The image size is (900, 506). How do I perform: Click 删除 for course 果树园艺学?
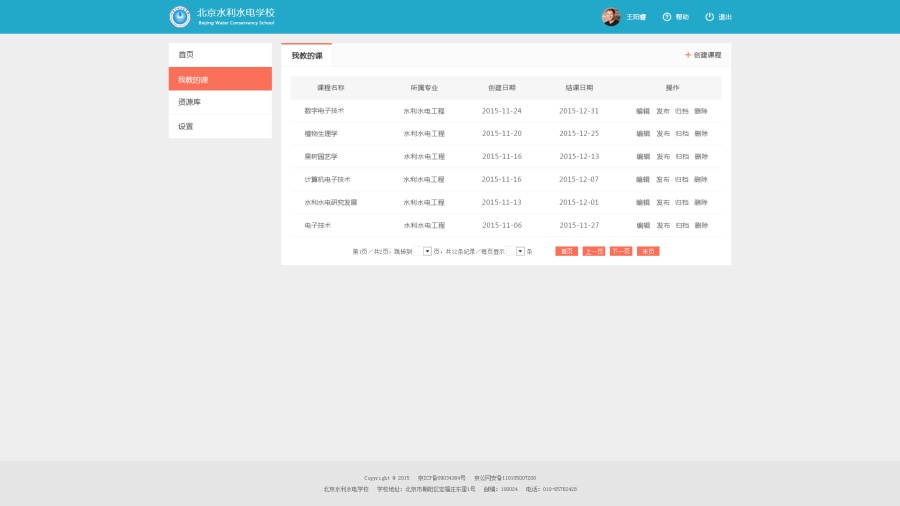701,156
